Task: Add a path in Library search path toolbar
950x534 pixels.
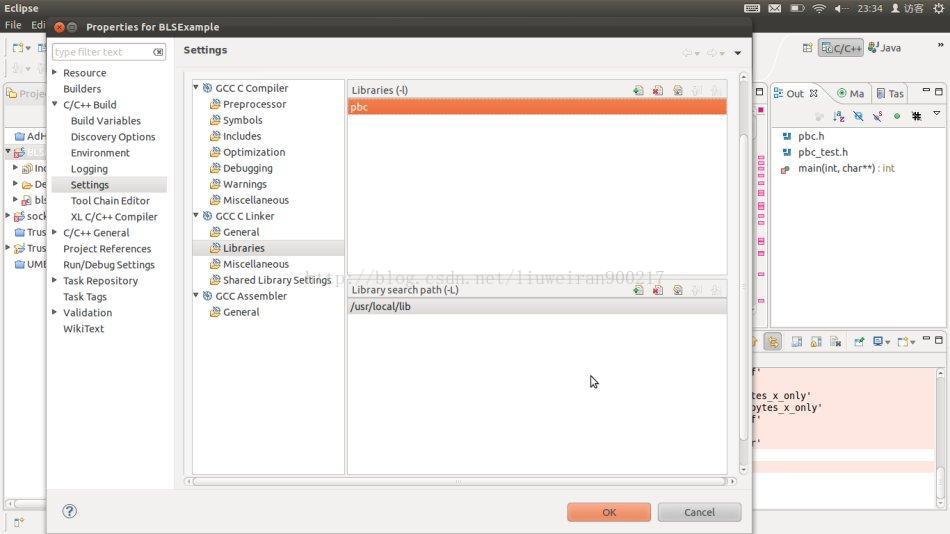Action: tap(638, 290)
